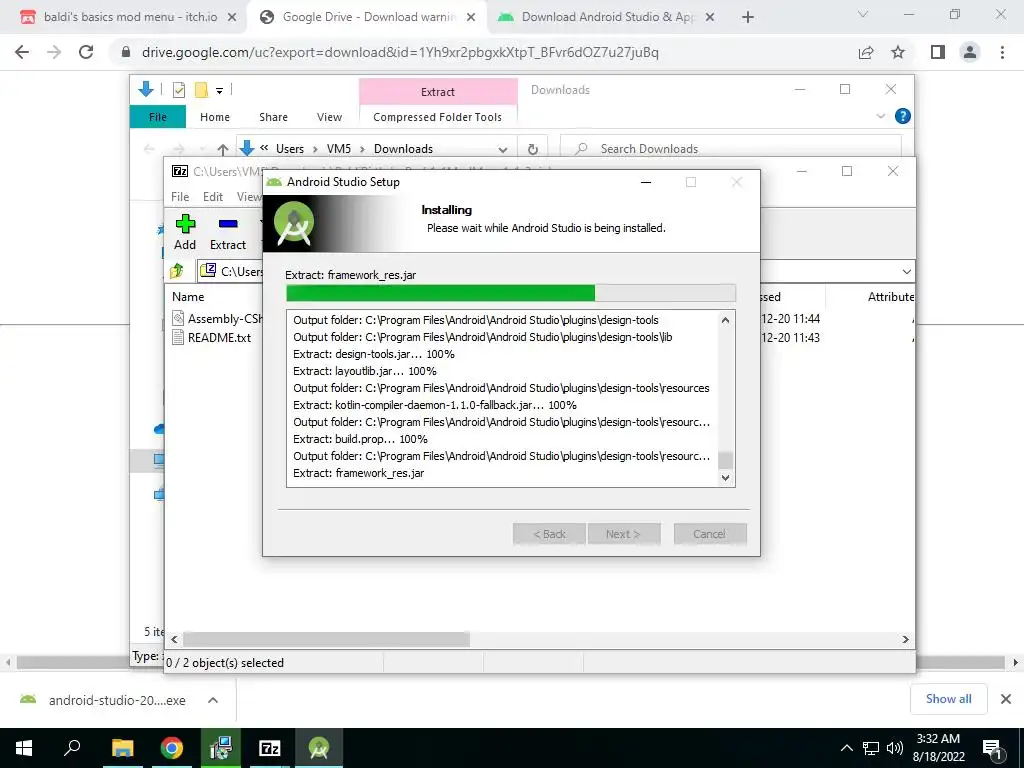Open the Share ribbon tab in Explorer
Screen dimensions: 1024x768
[273, 117]
